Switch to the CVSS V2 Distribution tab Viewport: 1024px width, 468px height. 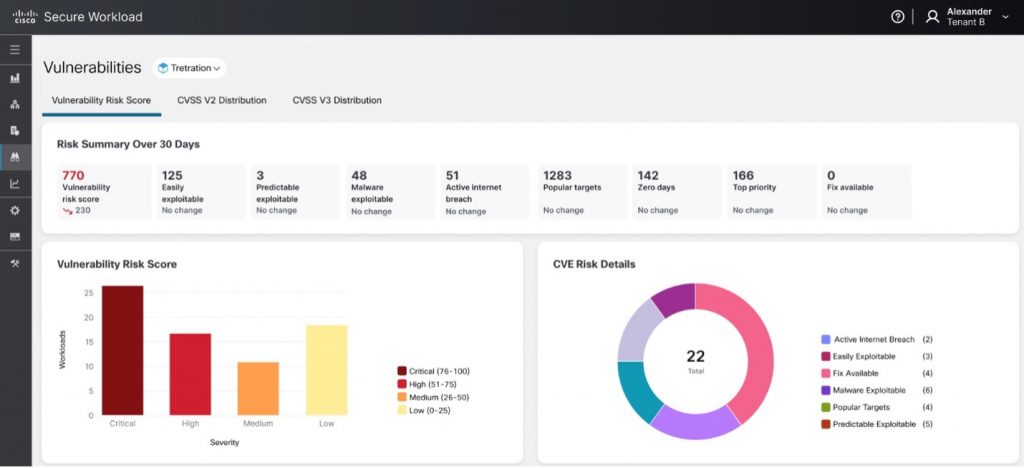click(x=221, y=100)
